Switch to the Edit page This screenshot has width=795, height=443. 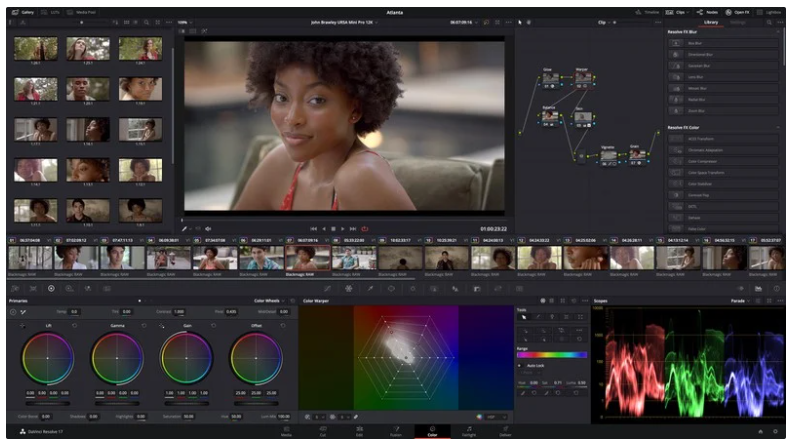click(359, 431)
